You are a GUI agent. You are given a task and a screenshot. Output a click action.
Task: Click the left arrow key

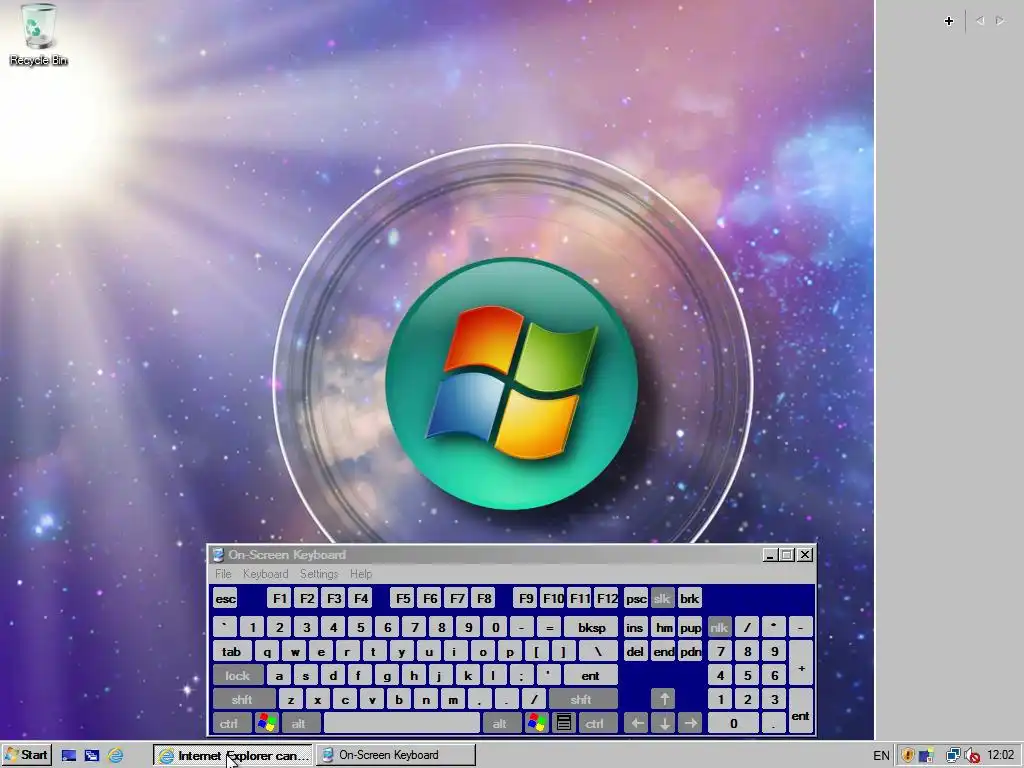pos(637,724)
